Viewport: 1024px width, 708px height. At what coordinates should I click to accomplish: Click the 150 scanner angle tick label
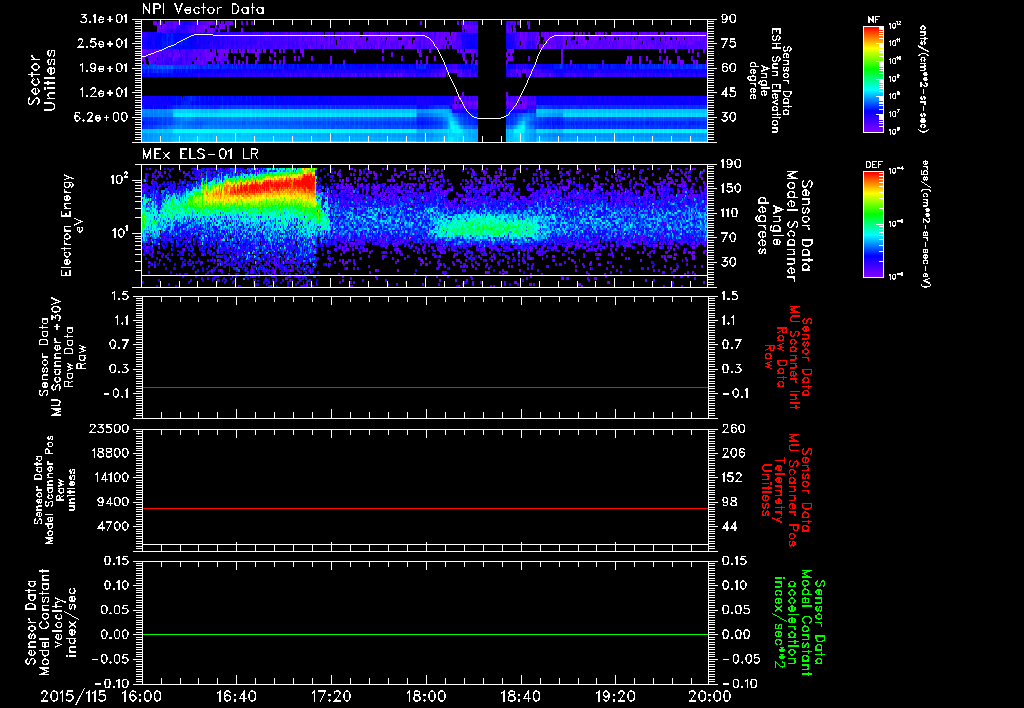click(731, 189)
